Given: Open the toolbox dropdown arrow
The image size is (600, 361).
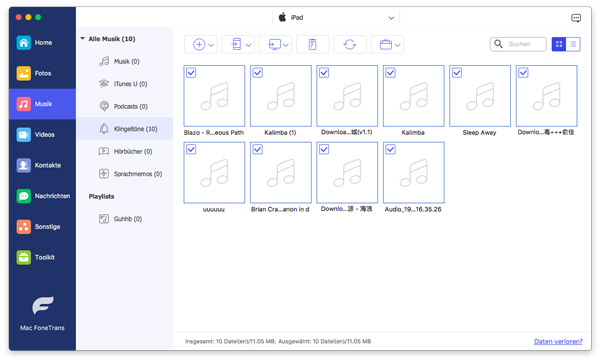Looking at the screenshot, I should tap(398, 45).
